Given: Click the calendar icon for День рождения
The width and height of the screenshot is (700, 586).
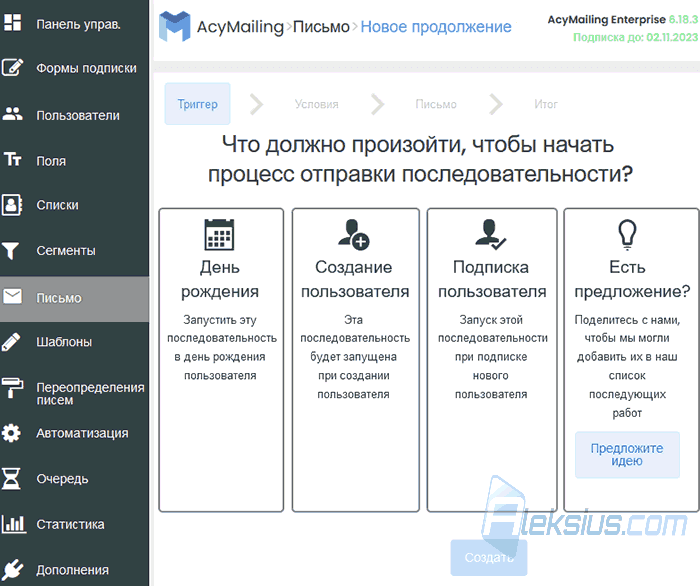Looking at the screenshot, I should 219,234.
